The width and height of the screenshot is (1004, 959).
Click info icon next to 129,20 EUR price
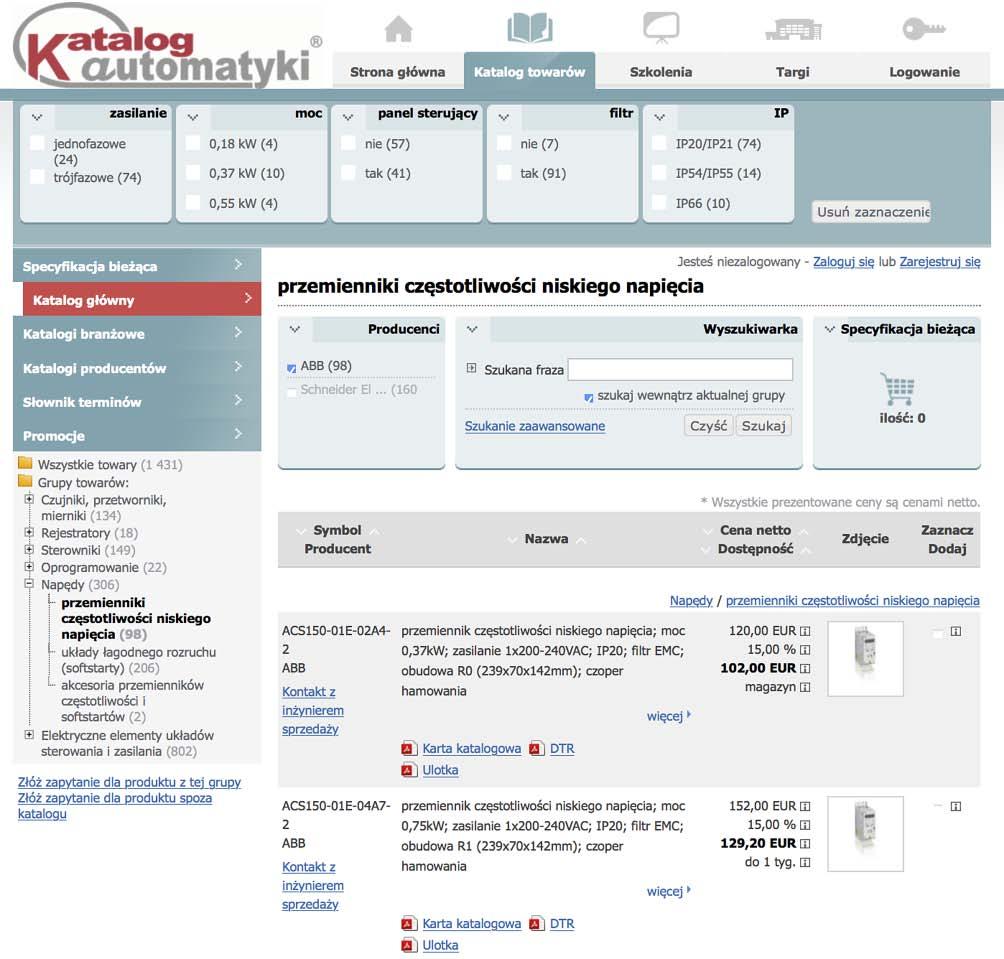pyautogui.click(x=805, y=844)
